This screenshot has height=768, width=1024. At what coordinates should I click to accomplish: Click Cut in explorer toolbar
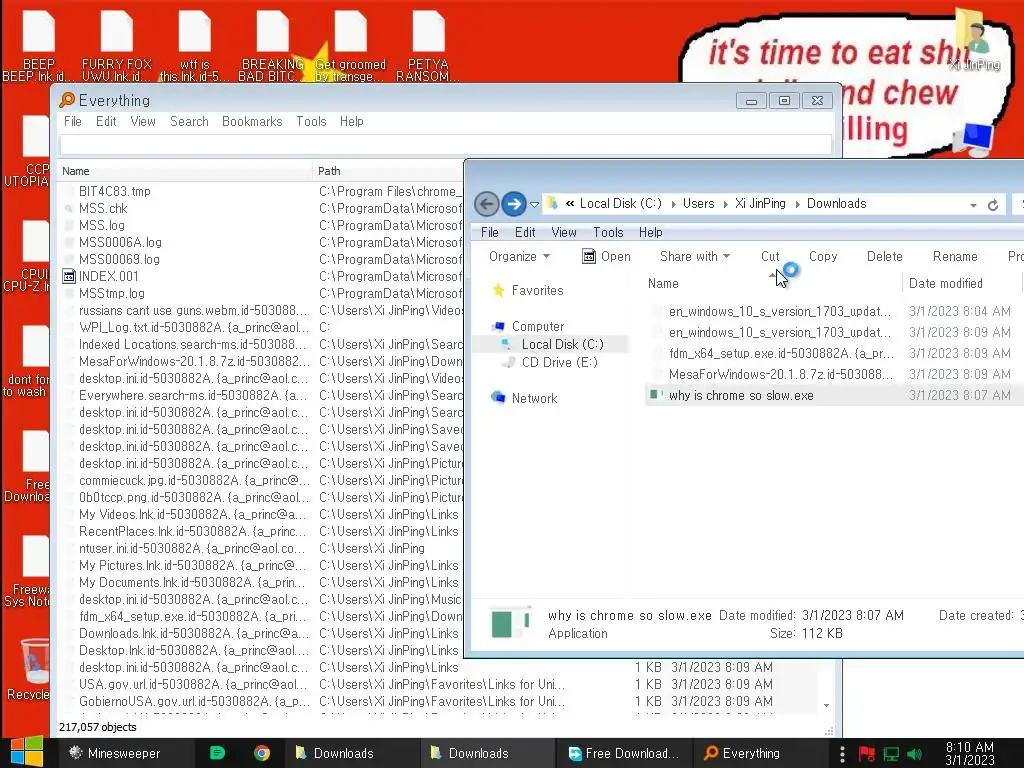(x=770, y=257)
